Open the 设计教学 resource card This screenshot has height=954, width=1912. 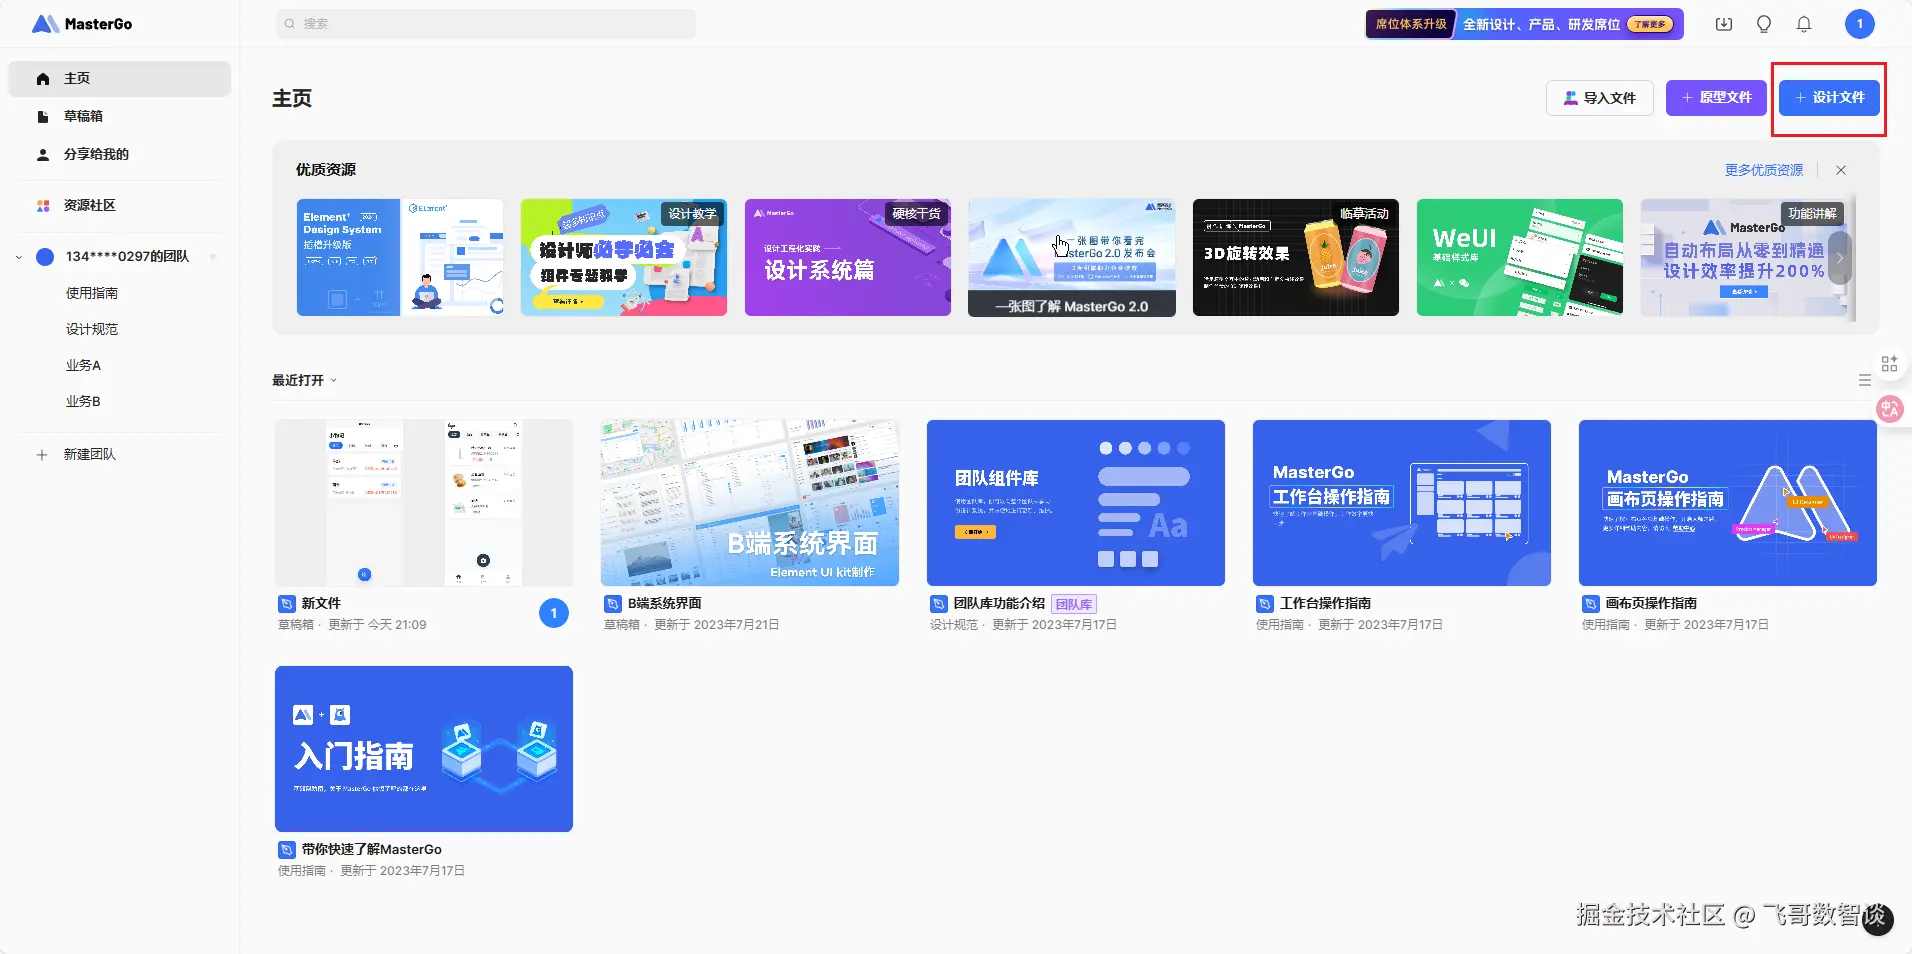tap(624, 257)
